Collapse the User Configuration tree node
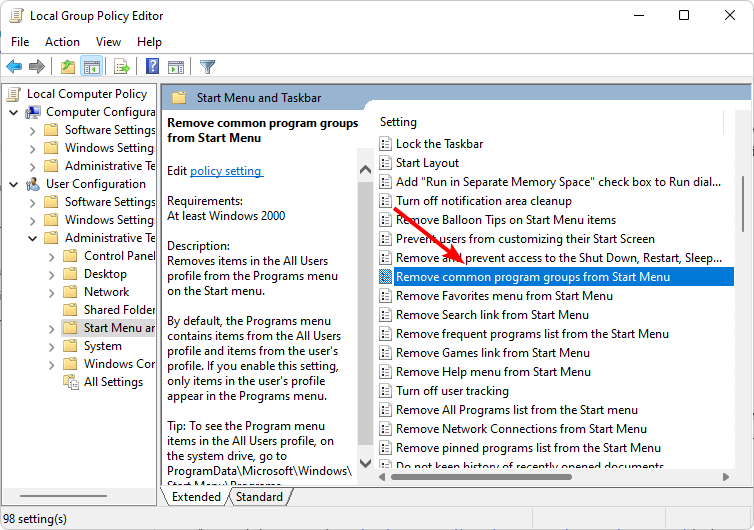Screen dimensions: 754x530 click(x=14, y=184)
